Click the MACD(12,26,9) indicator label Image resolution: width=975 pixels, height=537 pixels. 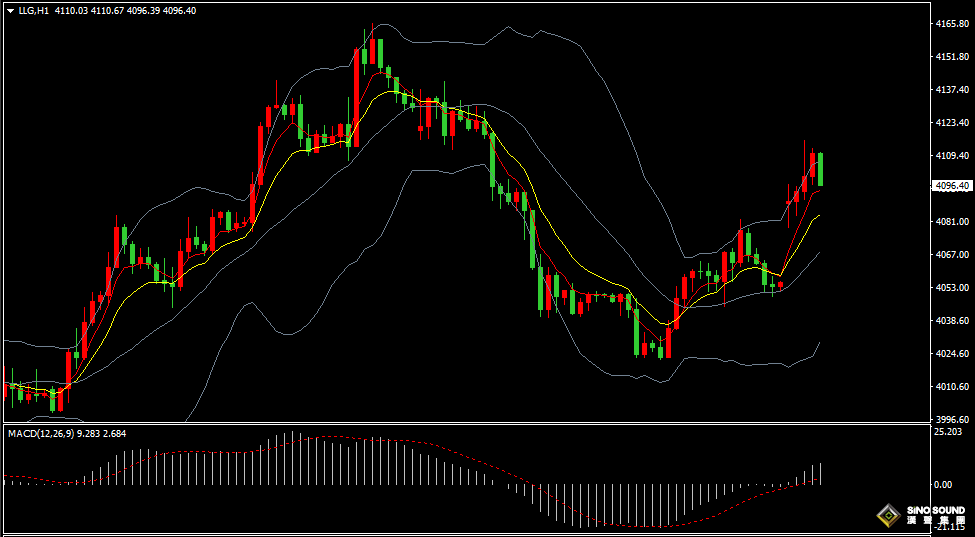[x=40, y=433]
